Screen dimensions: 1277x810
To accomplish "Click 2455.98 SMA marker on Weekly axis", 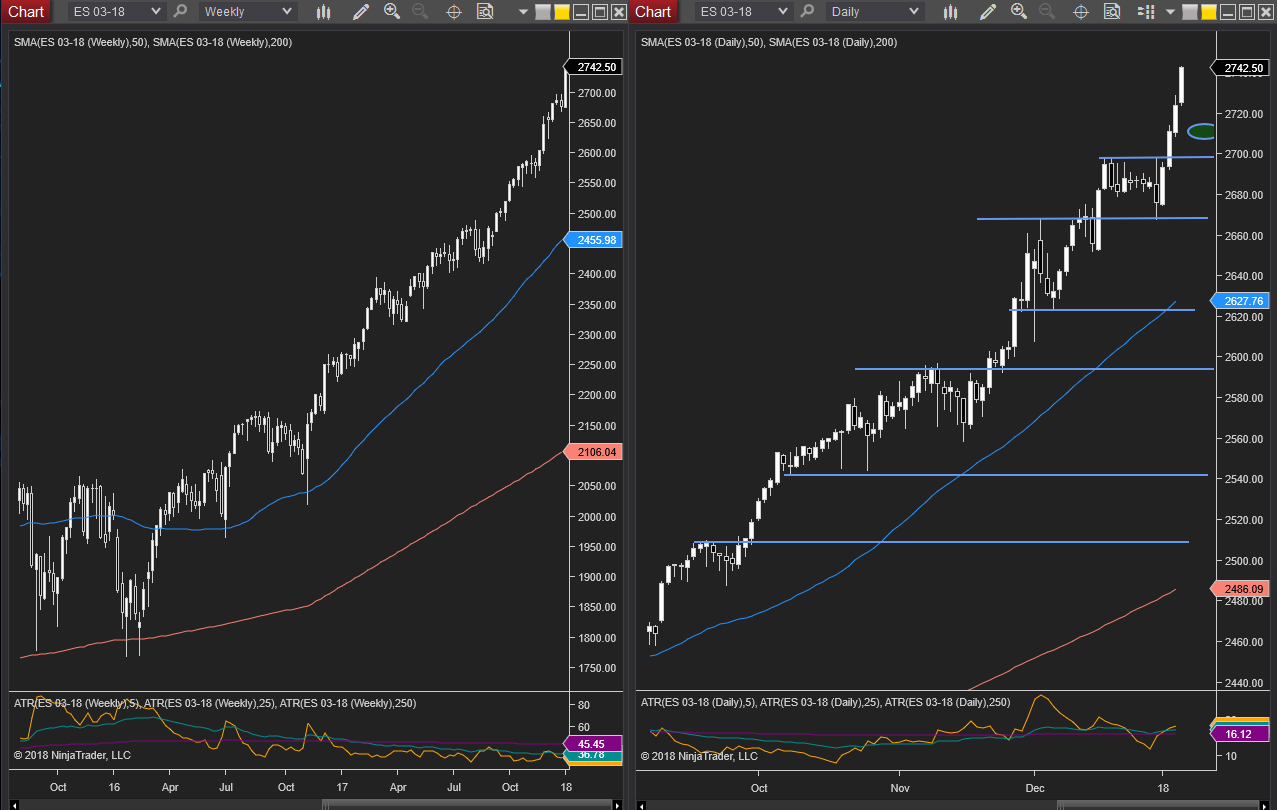I will 595,240.
